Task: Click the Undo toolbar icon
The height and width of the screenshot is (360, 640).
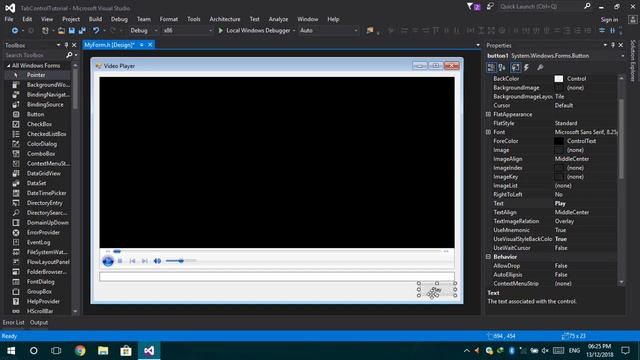Action: [96, 31]
